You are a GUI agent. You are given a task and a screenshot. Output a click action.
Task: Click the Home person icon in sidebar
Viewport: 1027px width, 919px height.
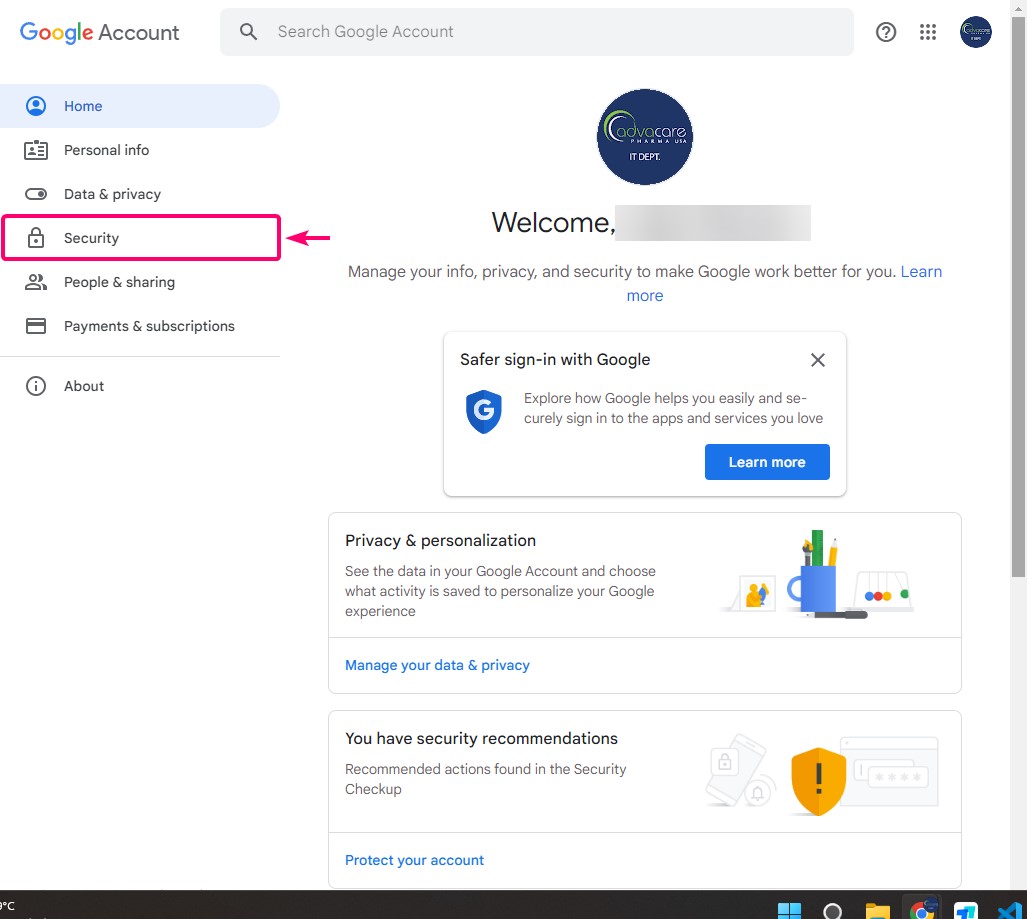click(36, 106)
